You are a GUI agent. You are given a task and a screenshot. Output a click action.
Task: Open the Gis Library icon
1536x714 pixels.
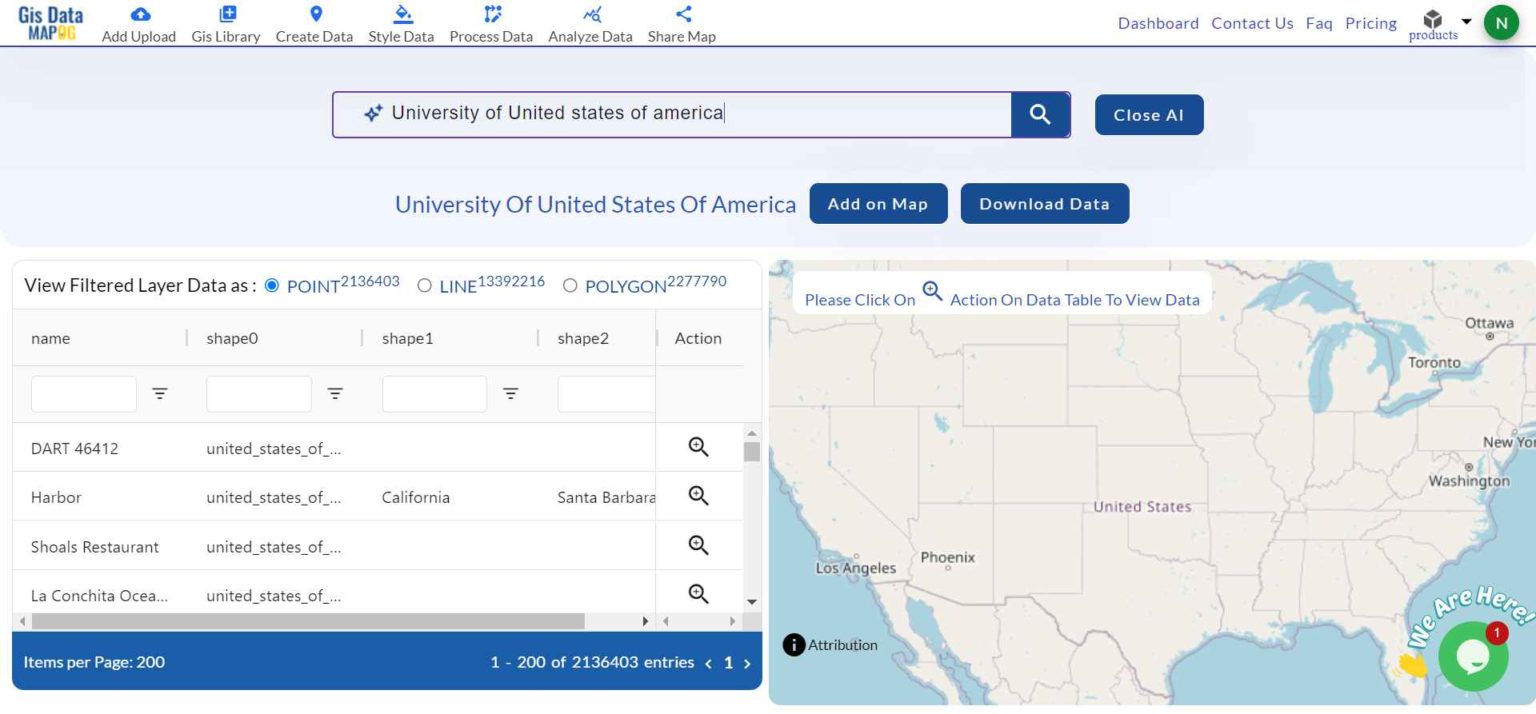[x=227, y=14]
